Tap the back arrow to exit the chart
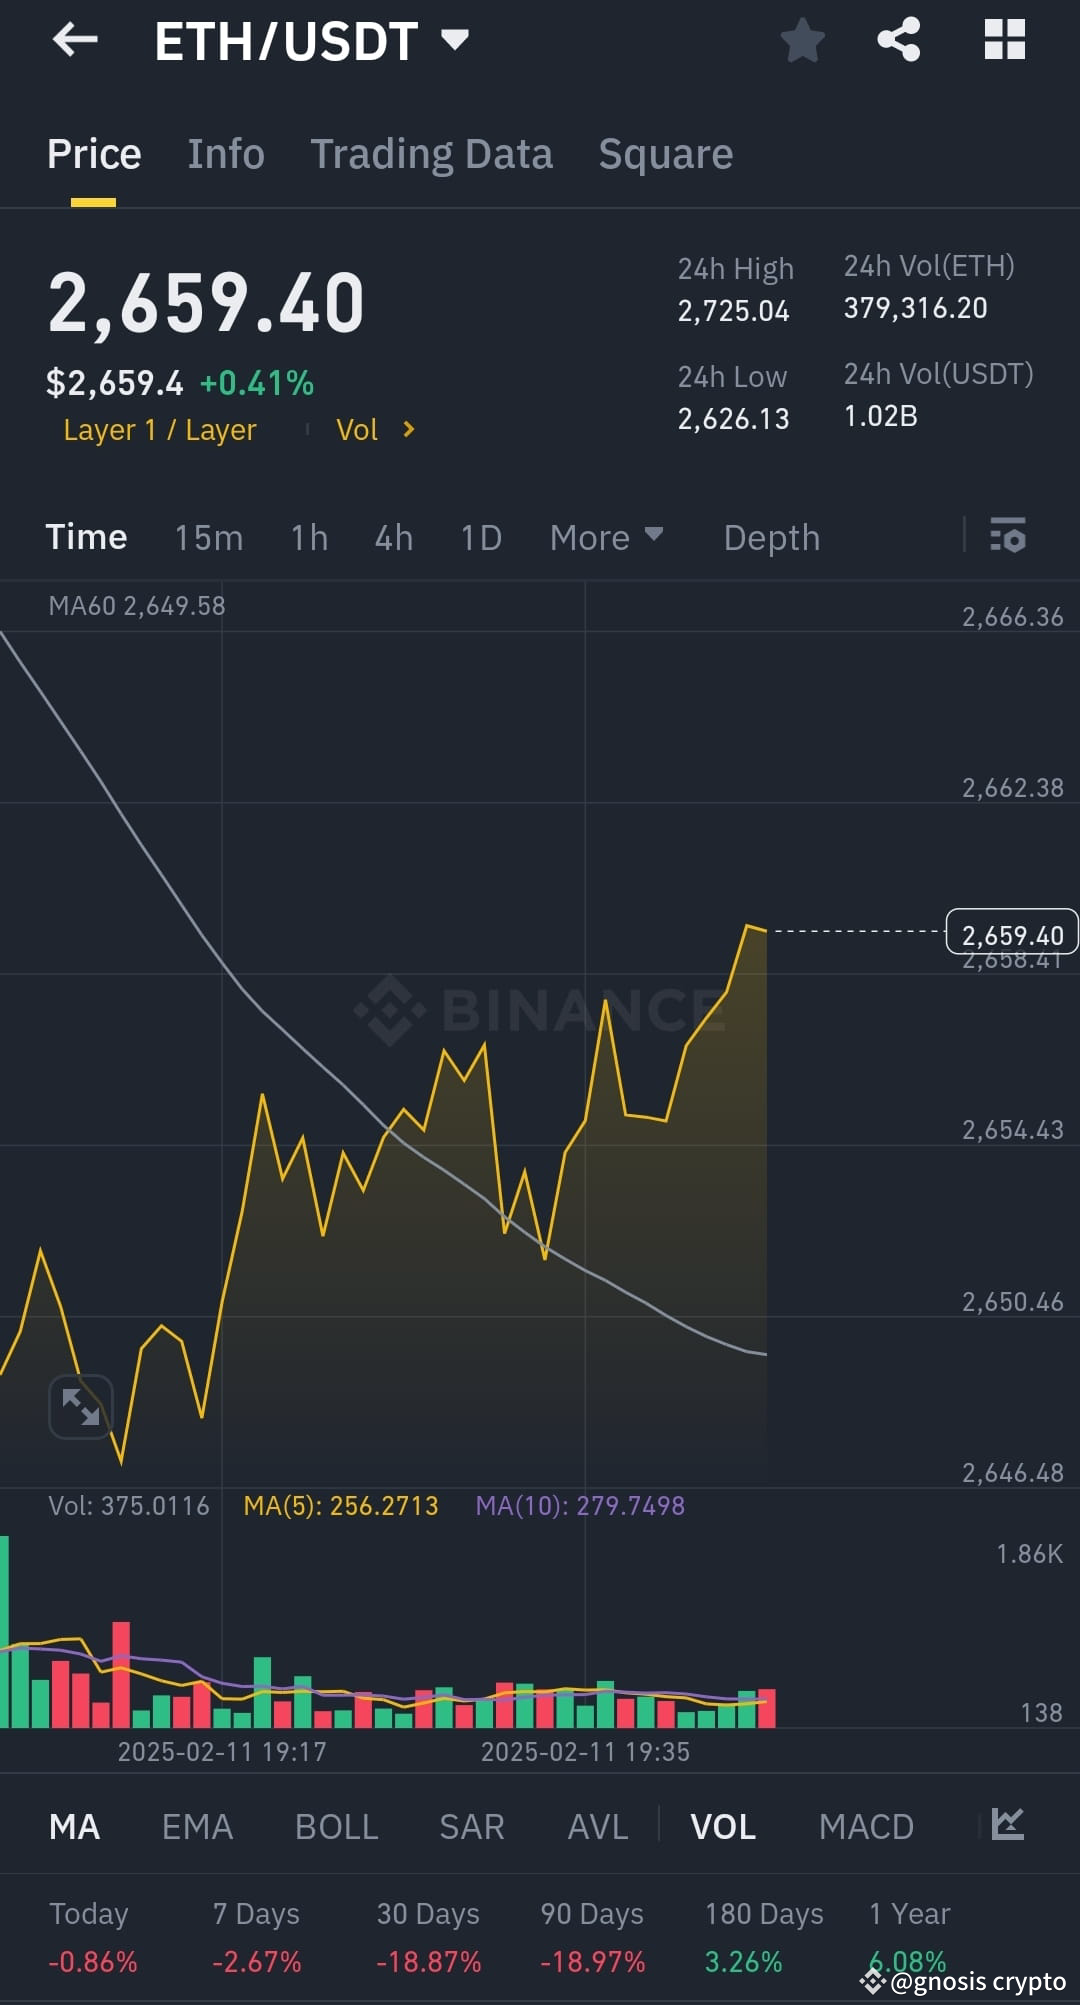This screenshot has height=2005, width=1080. pos(75,40)
